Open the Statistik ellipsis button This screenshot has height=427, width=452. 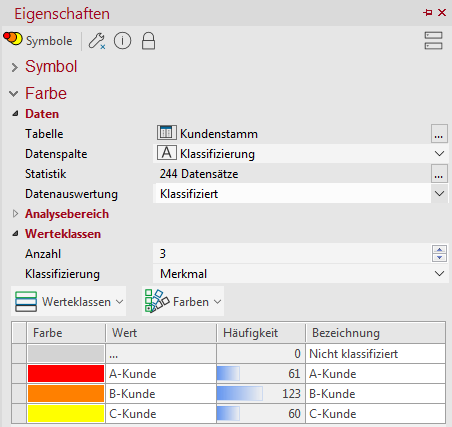point(439,173)
